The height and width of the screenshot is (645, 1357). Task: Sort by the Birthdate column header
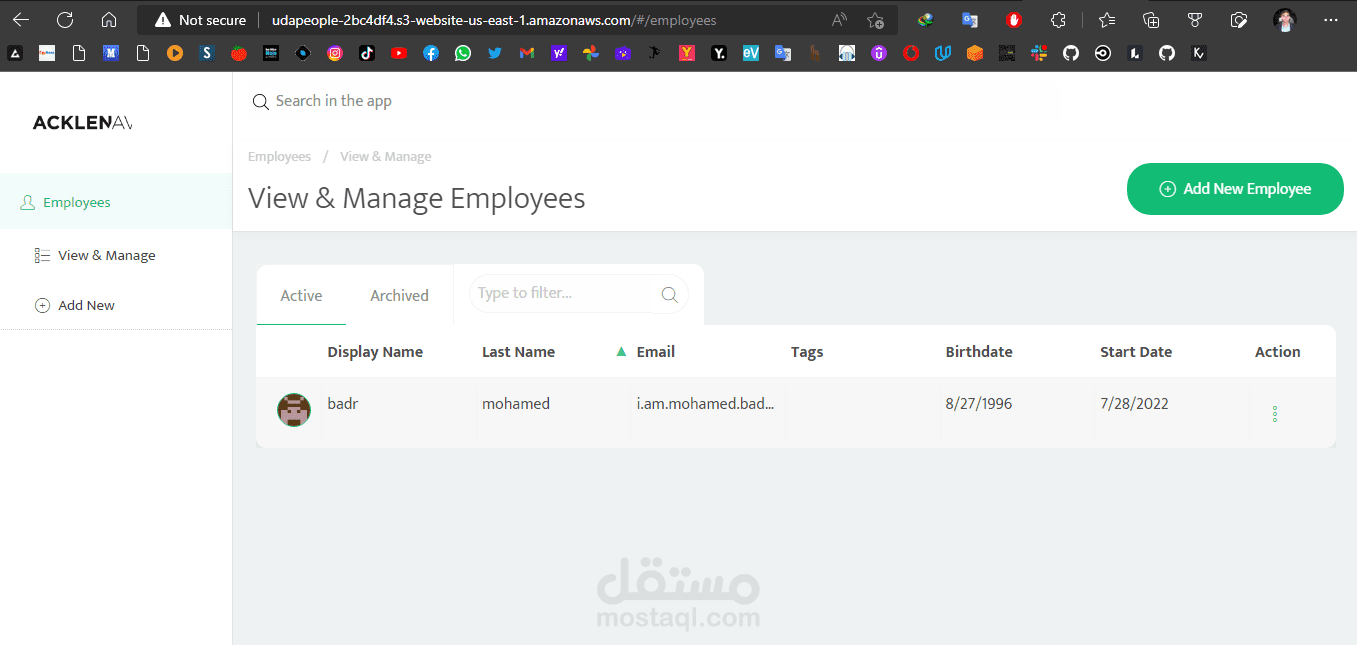(979, 352)
